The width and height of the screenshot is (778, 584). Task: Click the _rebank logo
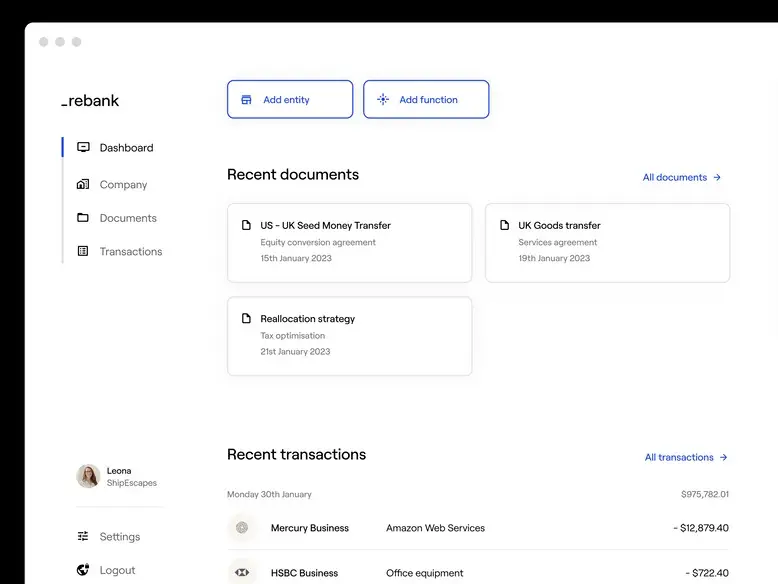pyautogui.click(x=90, y=101)
